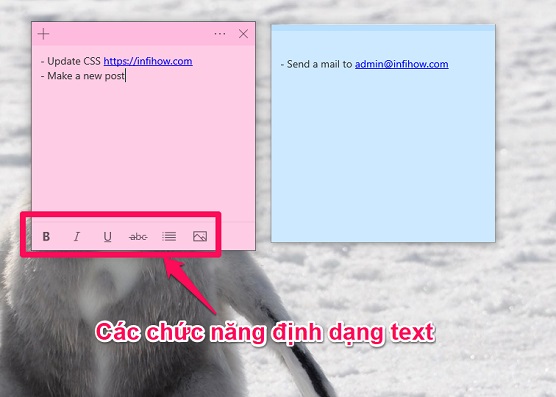Add an image to the note
The height and width of the screenshot is (397, 556).
(200, 236)
